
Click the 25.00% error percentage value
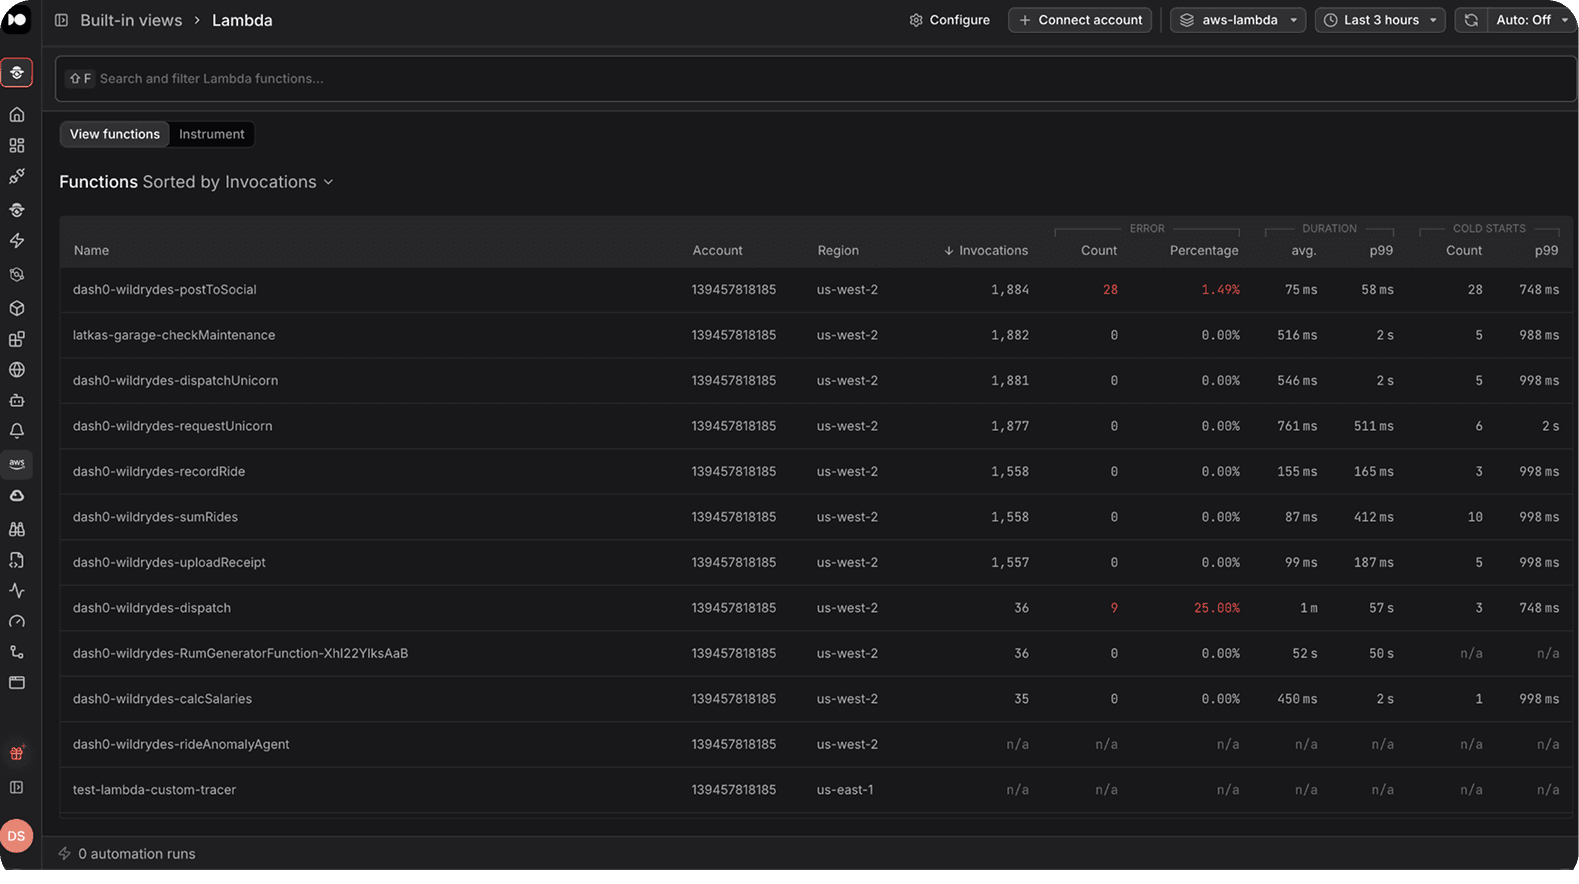point(1217,608)
